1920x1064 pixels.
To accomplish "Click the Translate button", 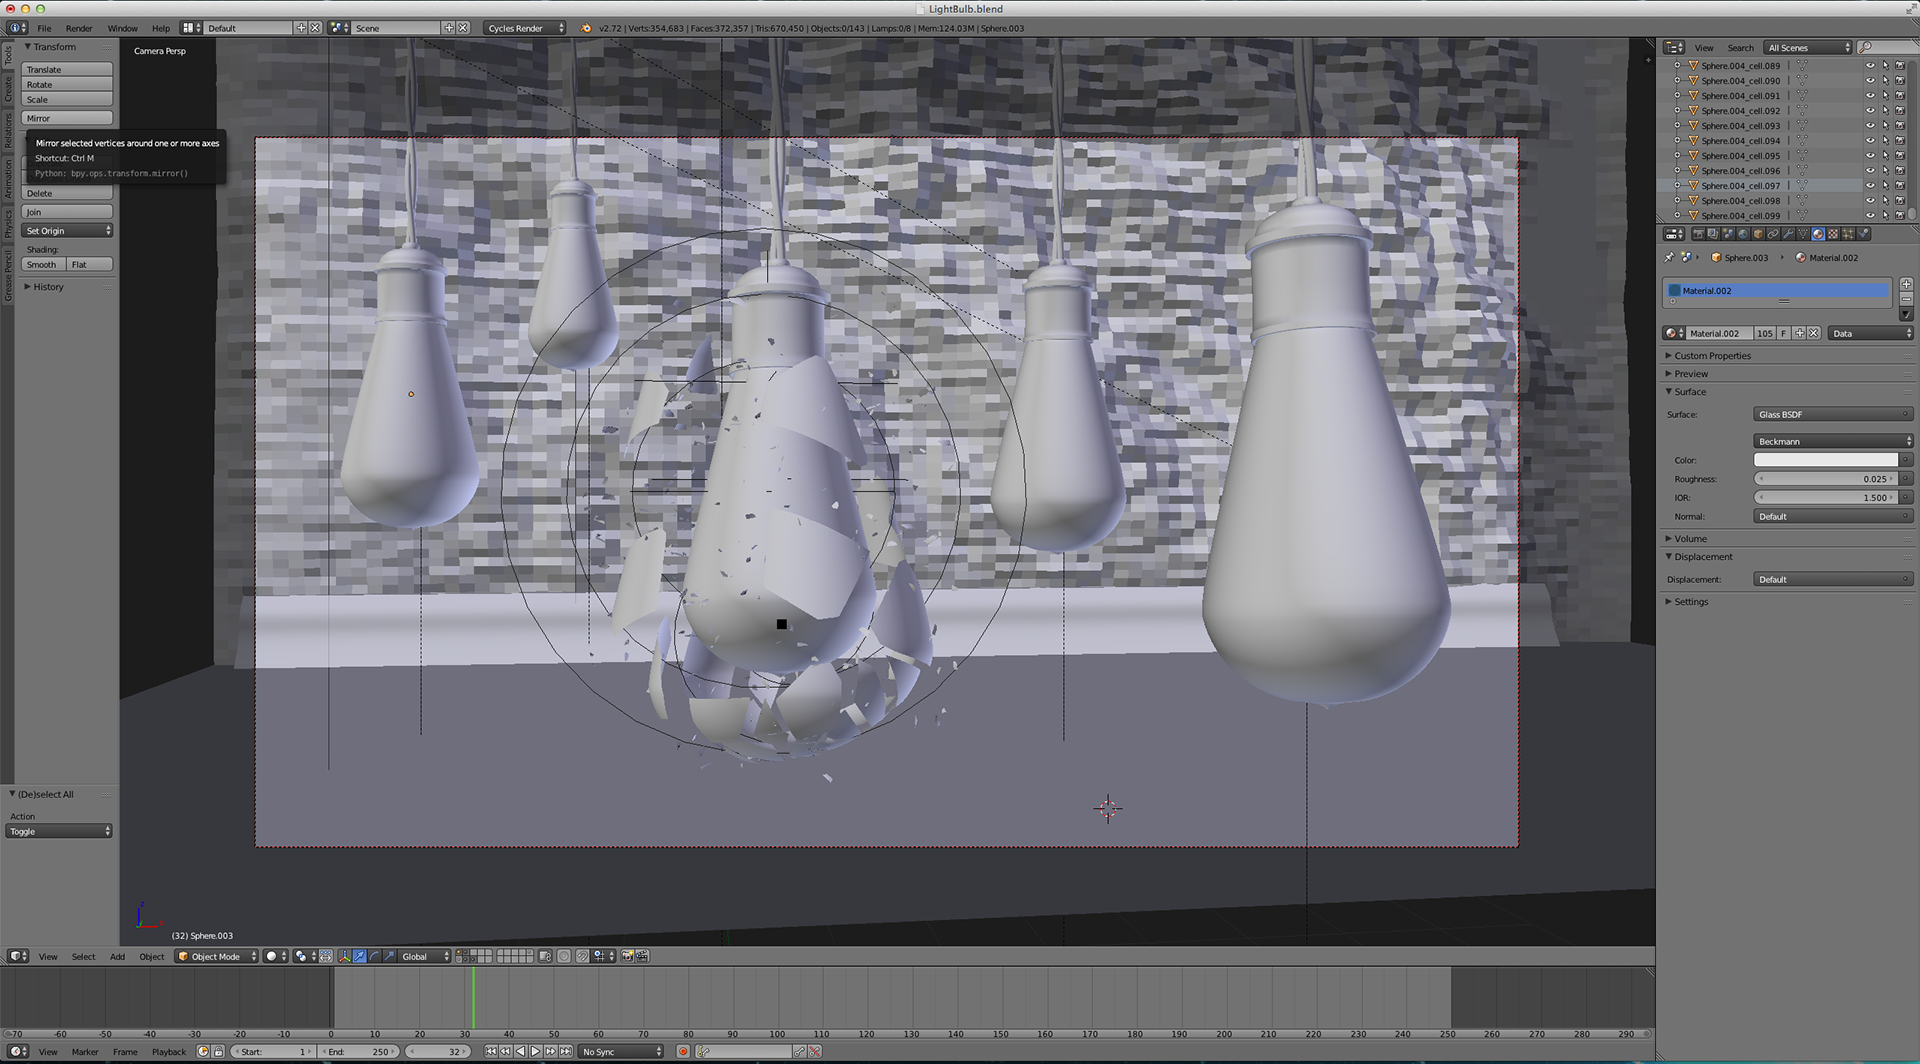I will click(x=67, y=70).
